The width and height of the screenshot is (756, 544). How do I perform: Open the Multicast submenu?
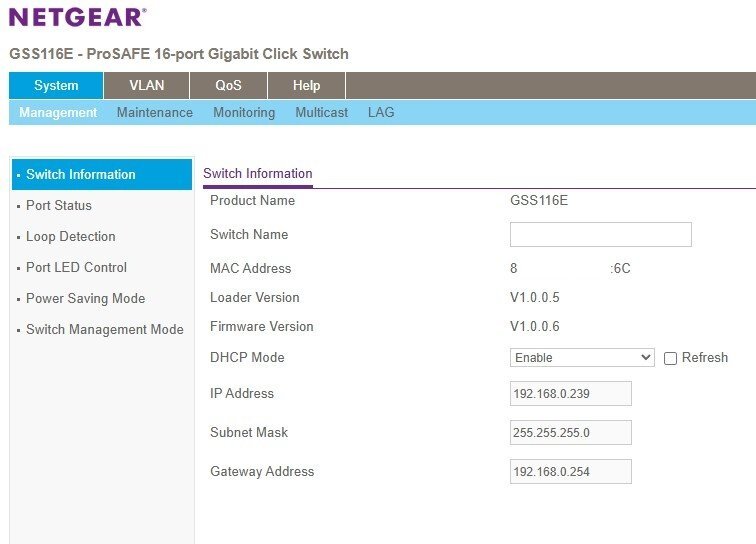(322, 112)
